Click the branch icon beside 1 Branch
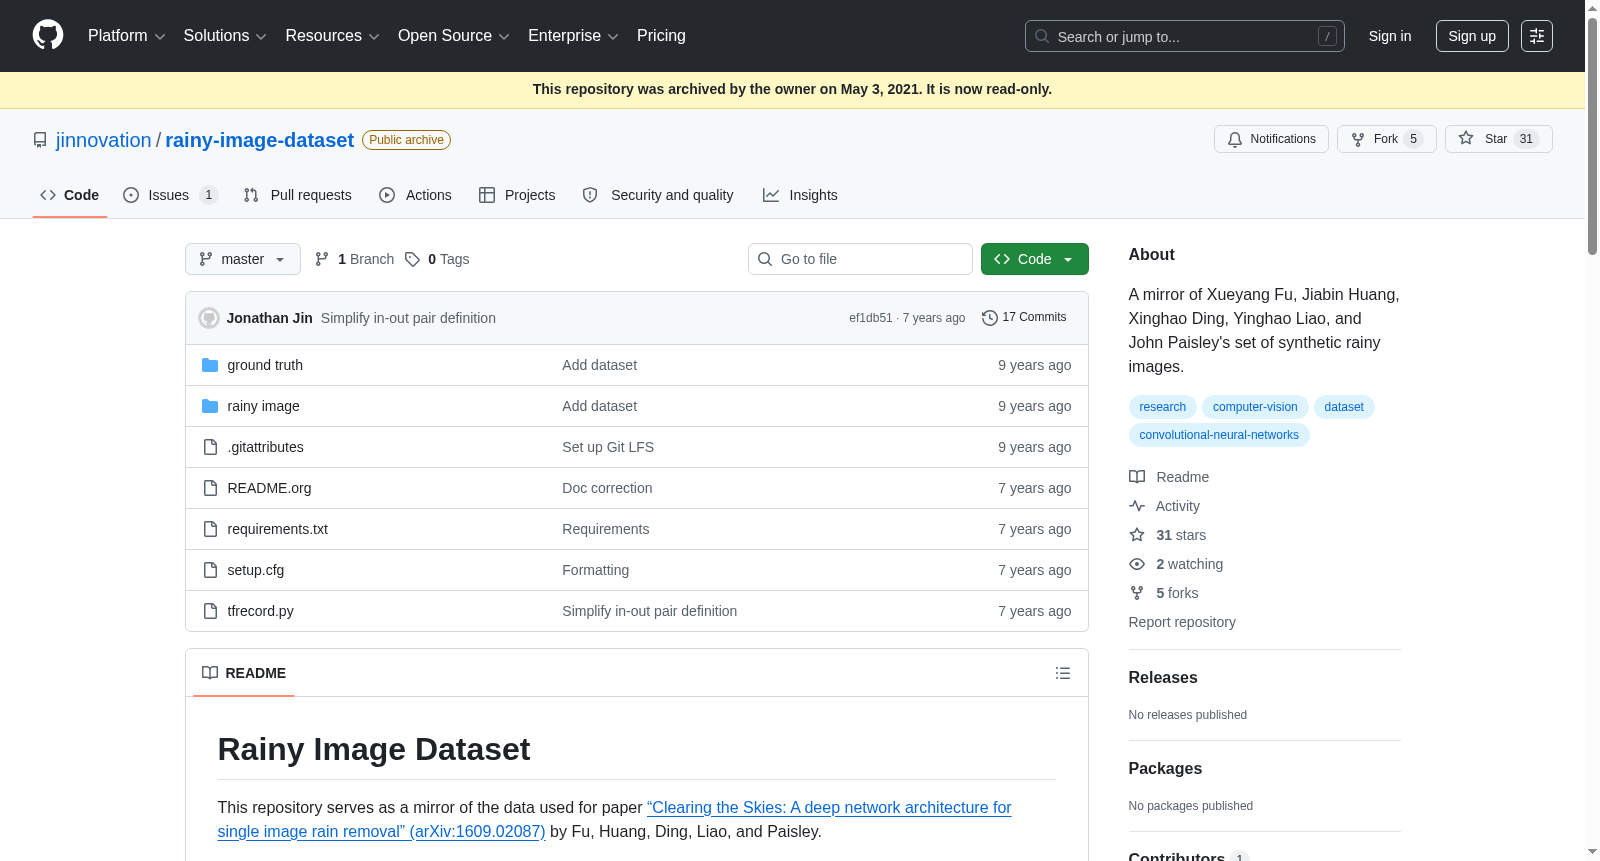This screenshot has height=861, width=1600. pos(322,259)
